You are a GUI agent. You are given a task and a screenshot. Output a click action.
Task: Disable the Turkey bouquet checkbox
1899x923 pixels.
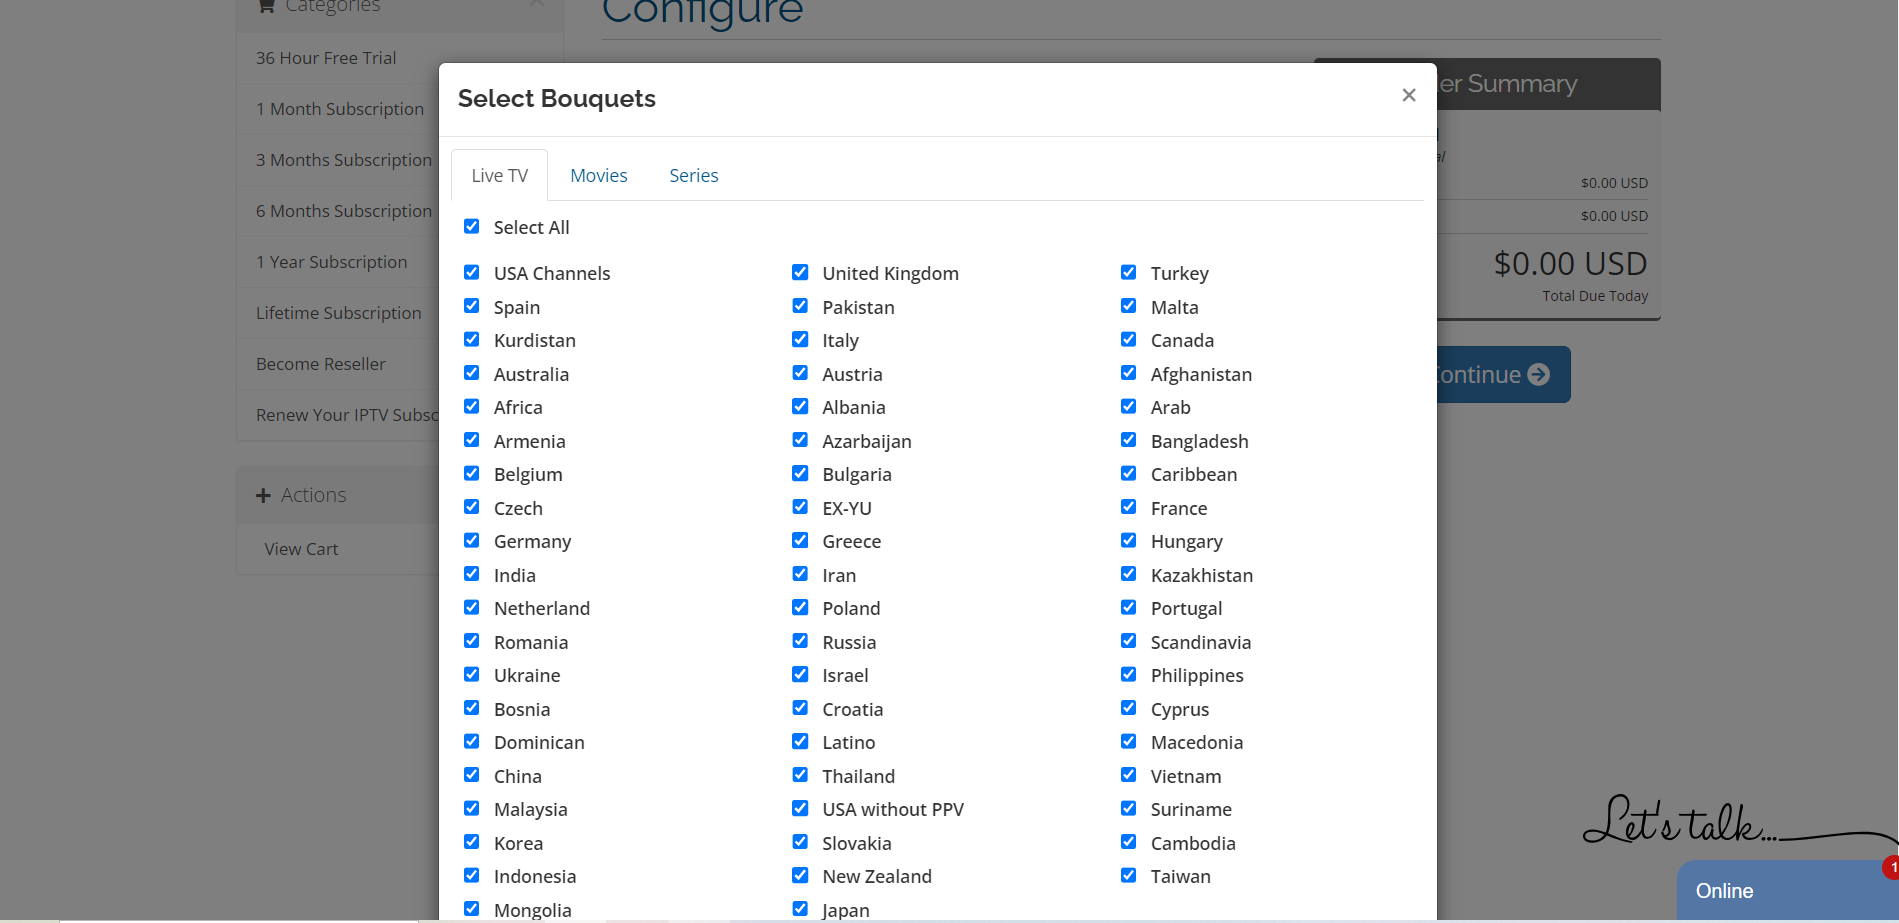1129,273
